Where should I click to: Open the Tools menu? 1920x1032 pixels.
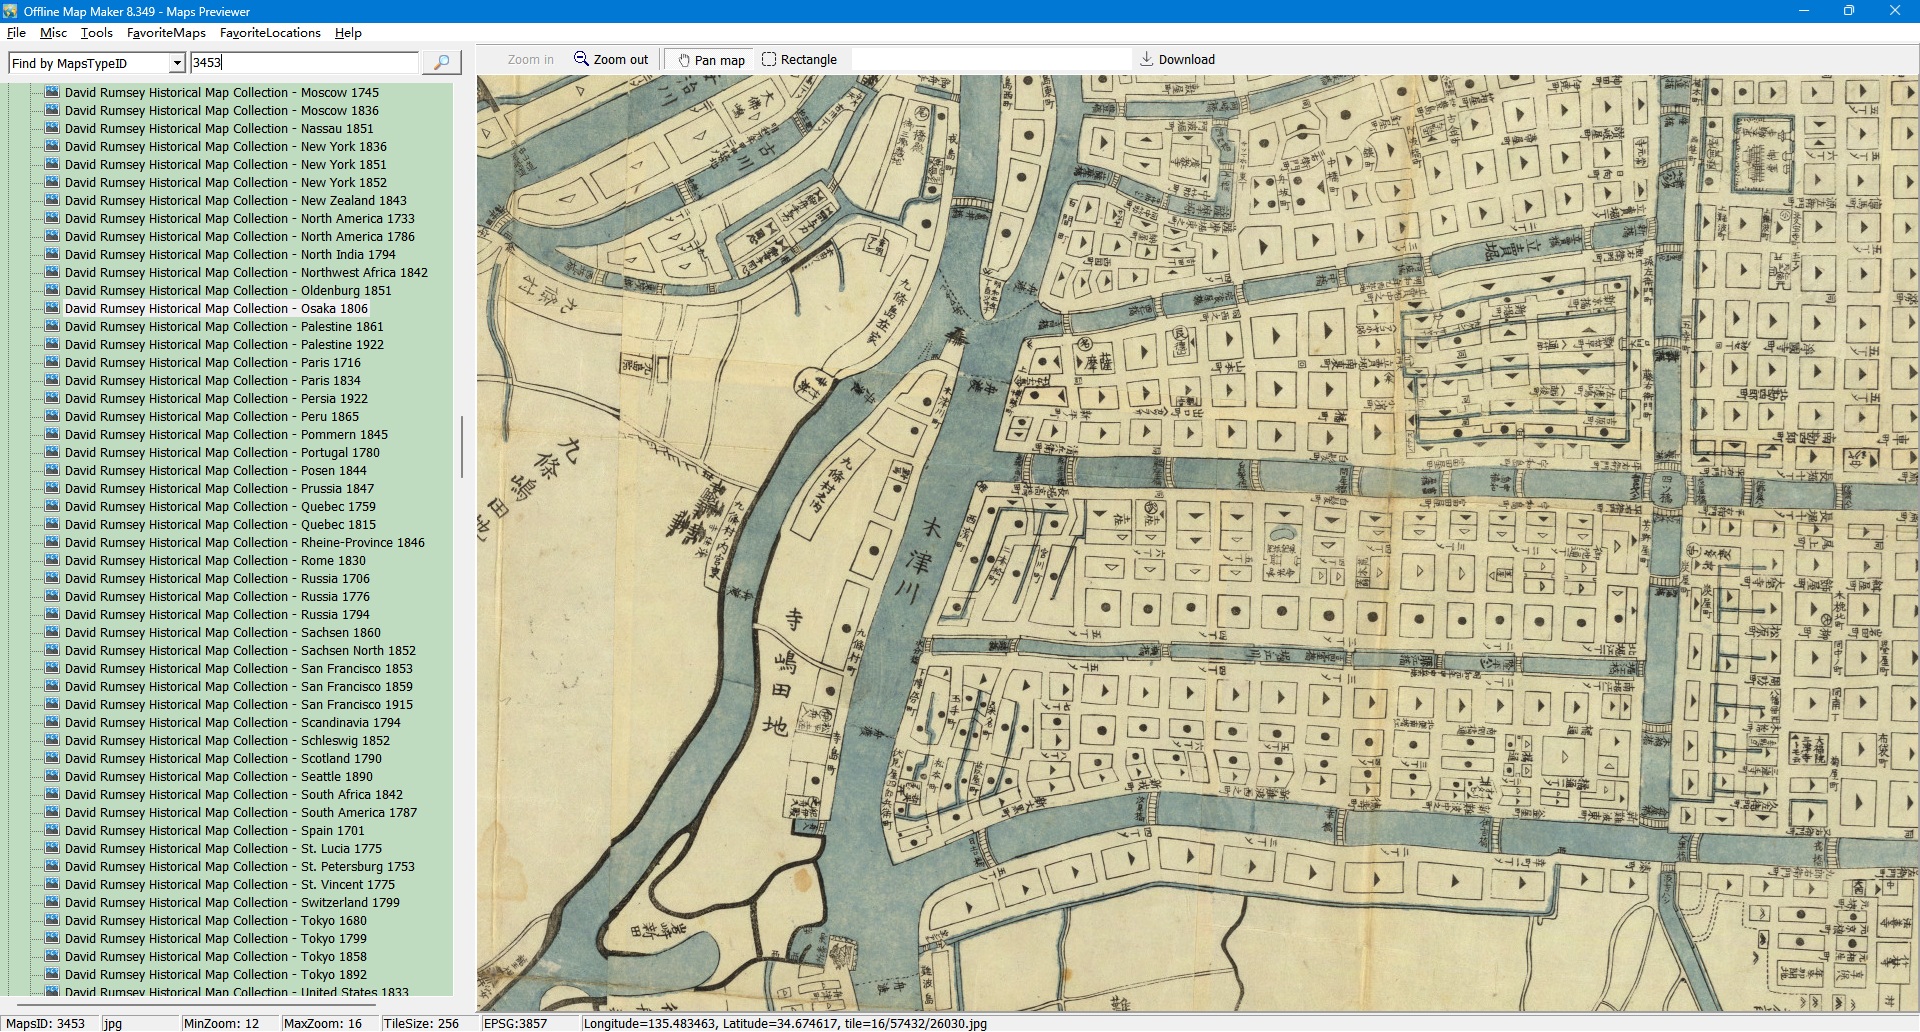pyautogui.click(x=97, y=33)
